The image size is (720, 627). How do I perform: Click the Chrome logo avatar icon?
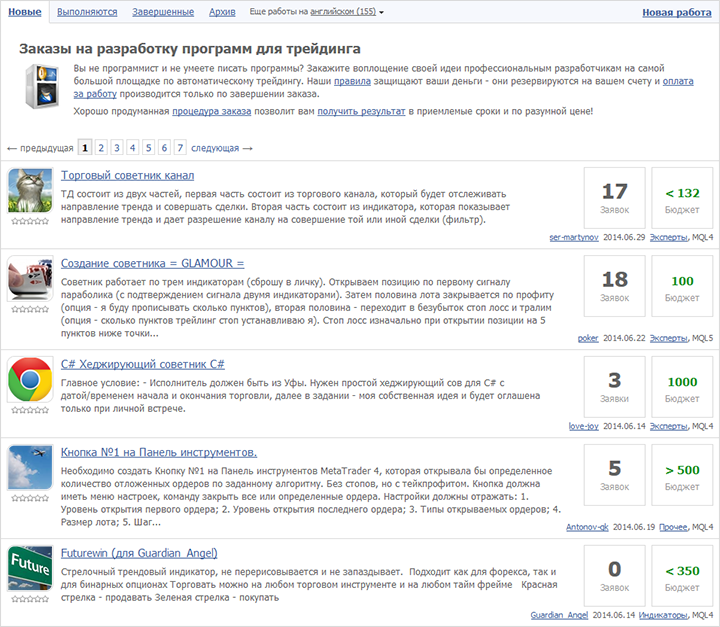coord(30,378)
